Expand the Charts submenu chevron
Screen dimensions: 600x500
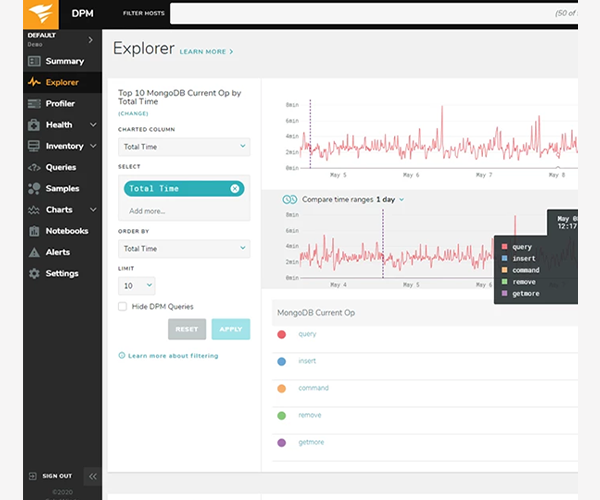[93, 210]
